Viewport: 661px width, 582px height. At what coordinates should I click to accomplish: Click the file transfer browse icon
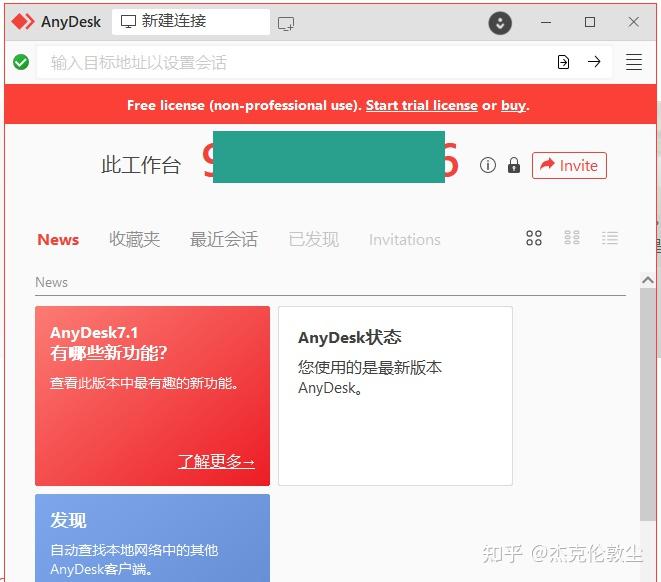563,62
